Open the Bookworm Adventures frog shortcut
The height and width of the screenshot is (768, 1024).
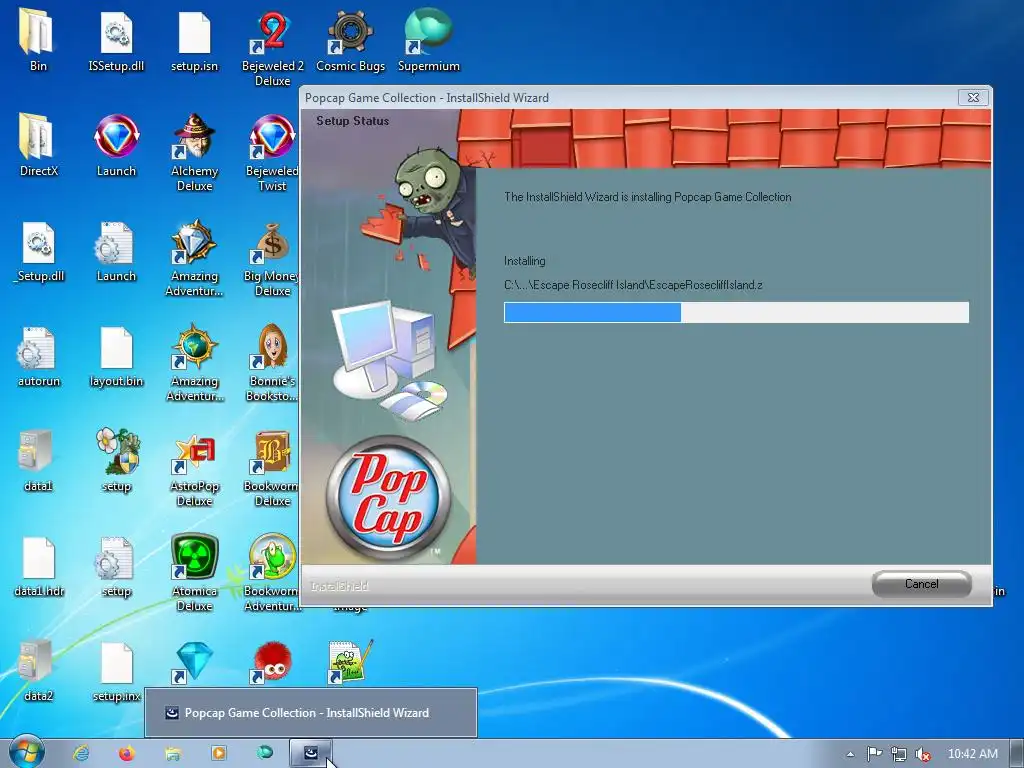click(272, 573)
